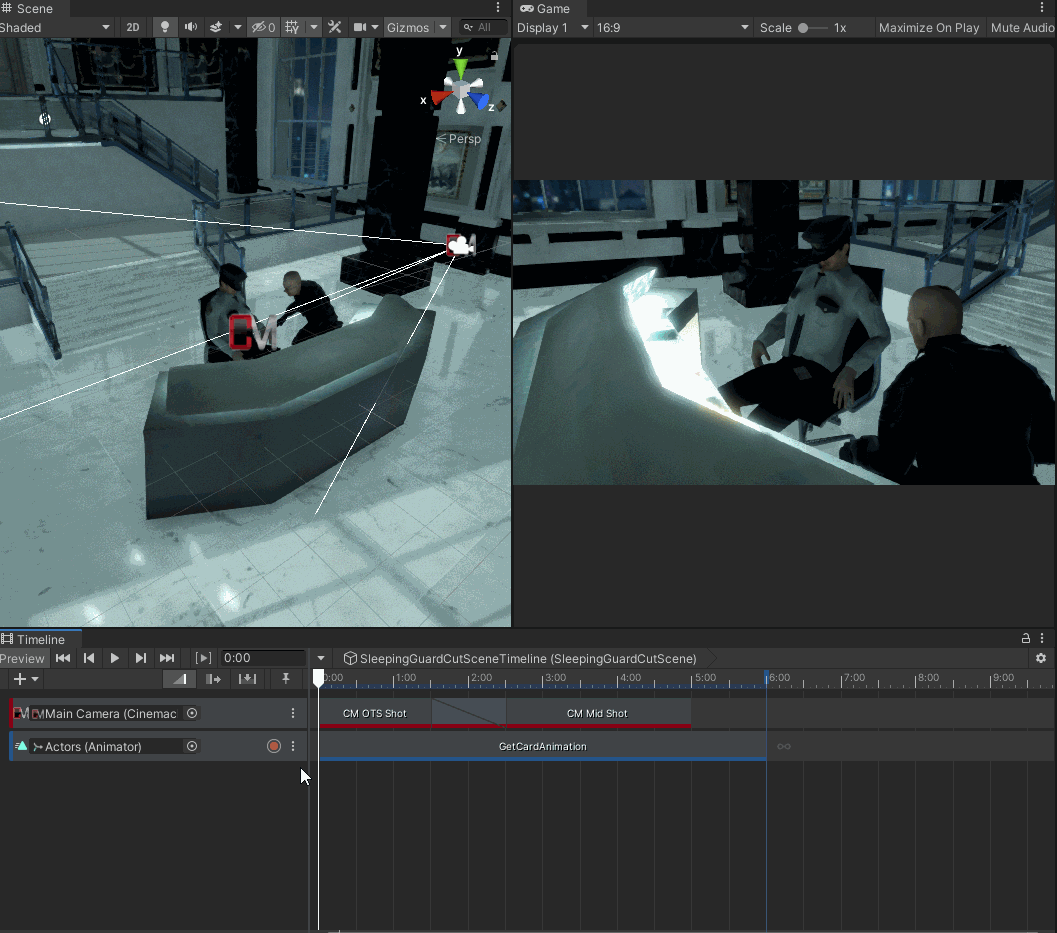Enable 2D scene view mode
1057x933 pixels.
[133, 28]
